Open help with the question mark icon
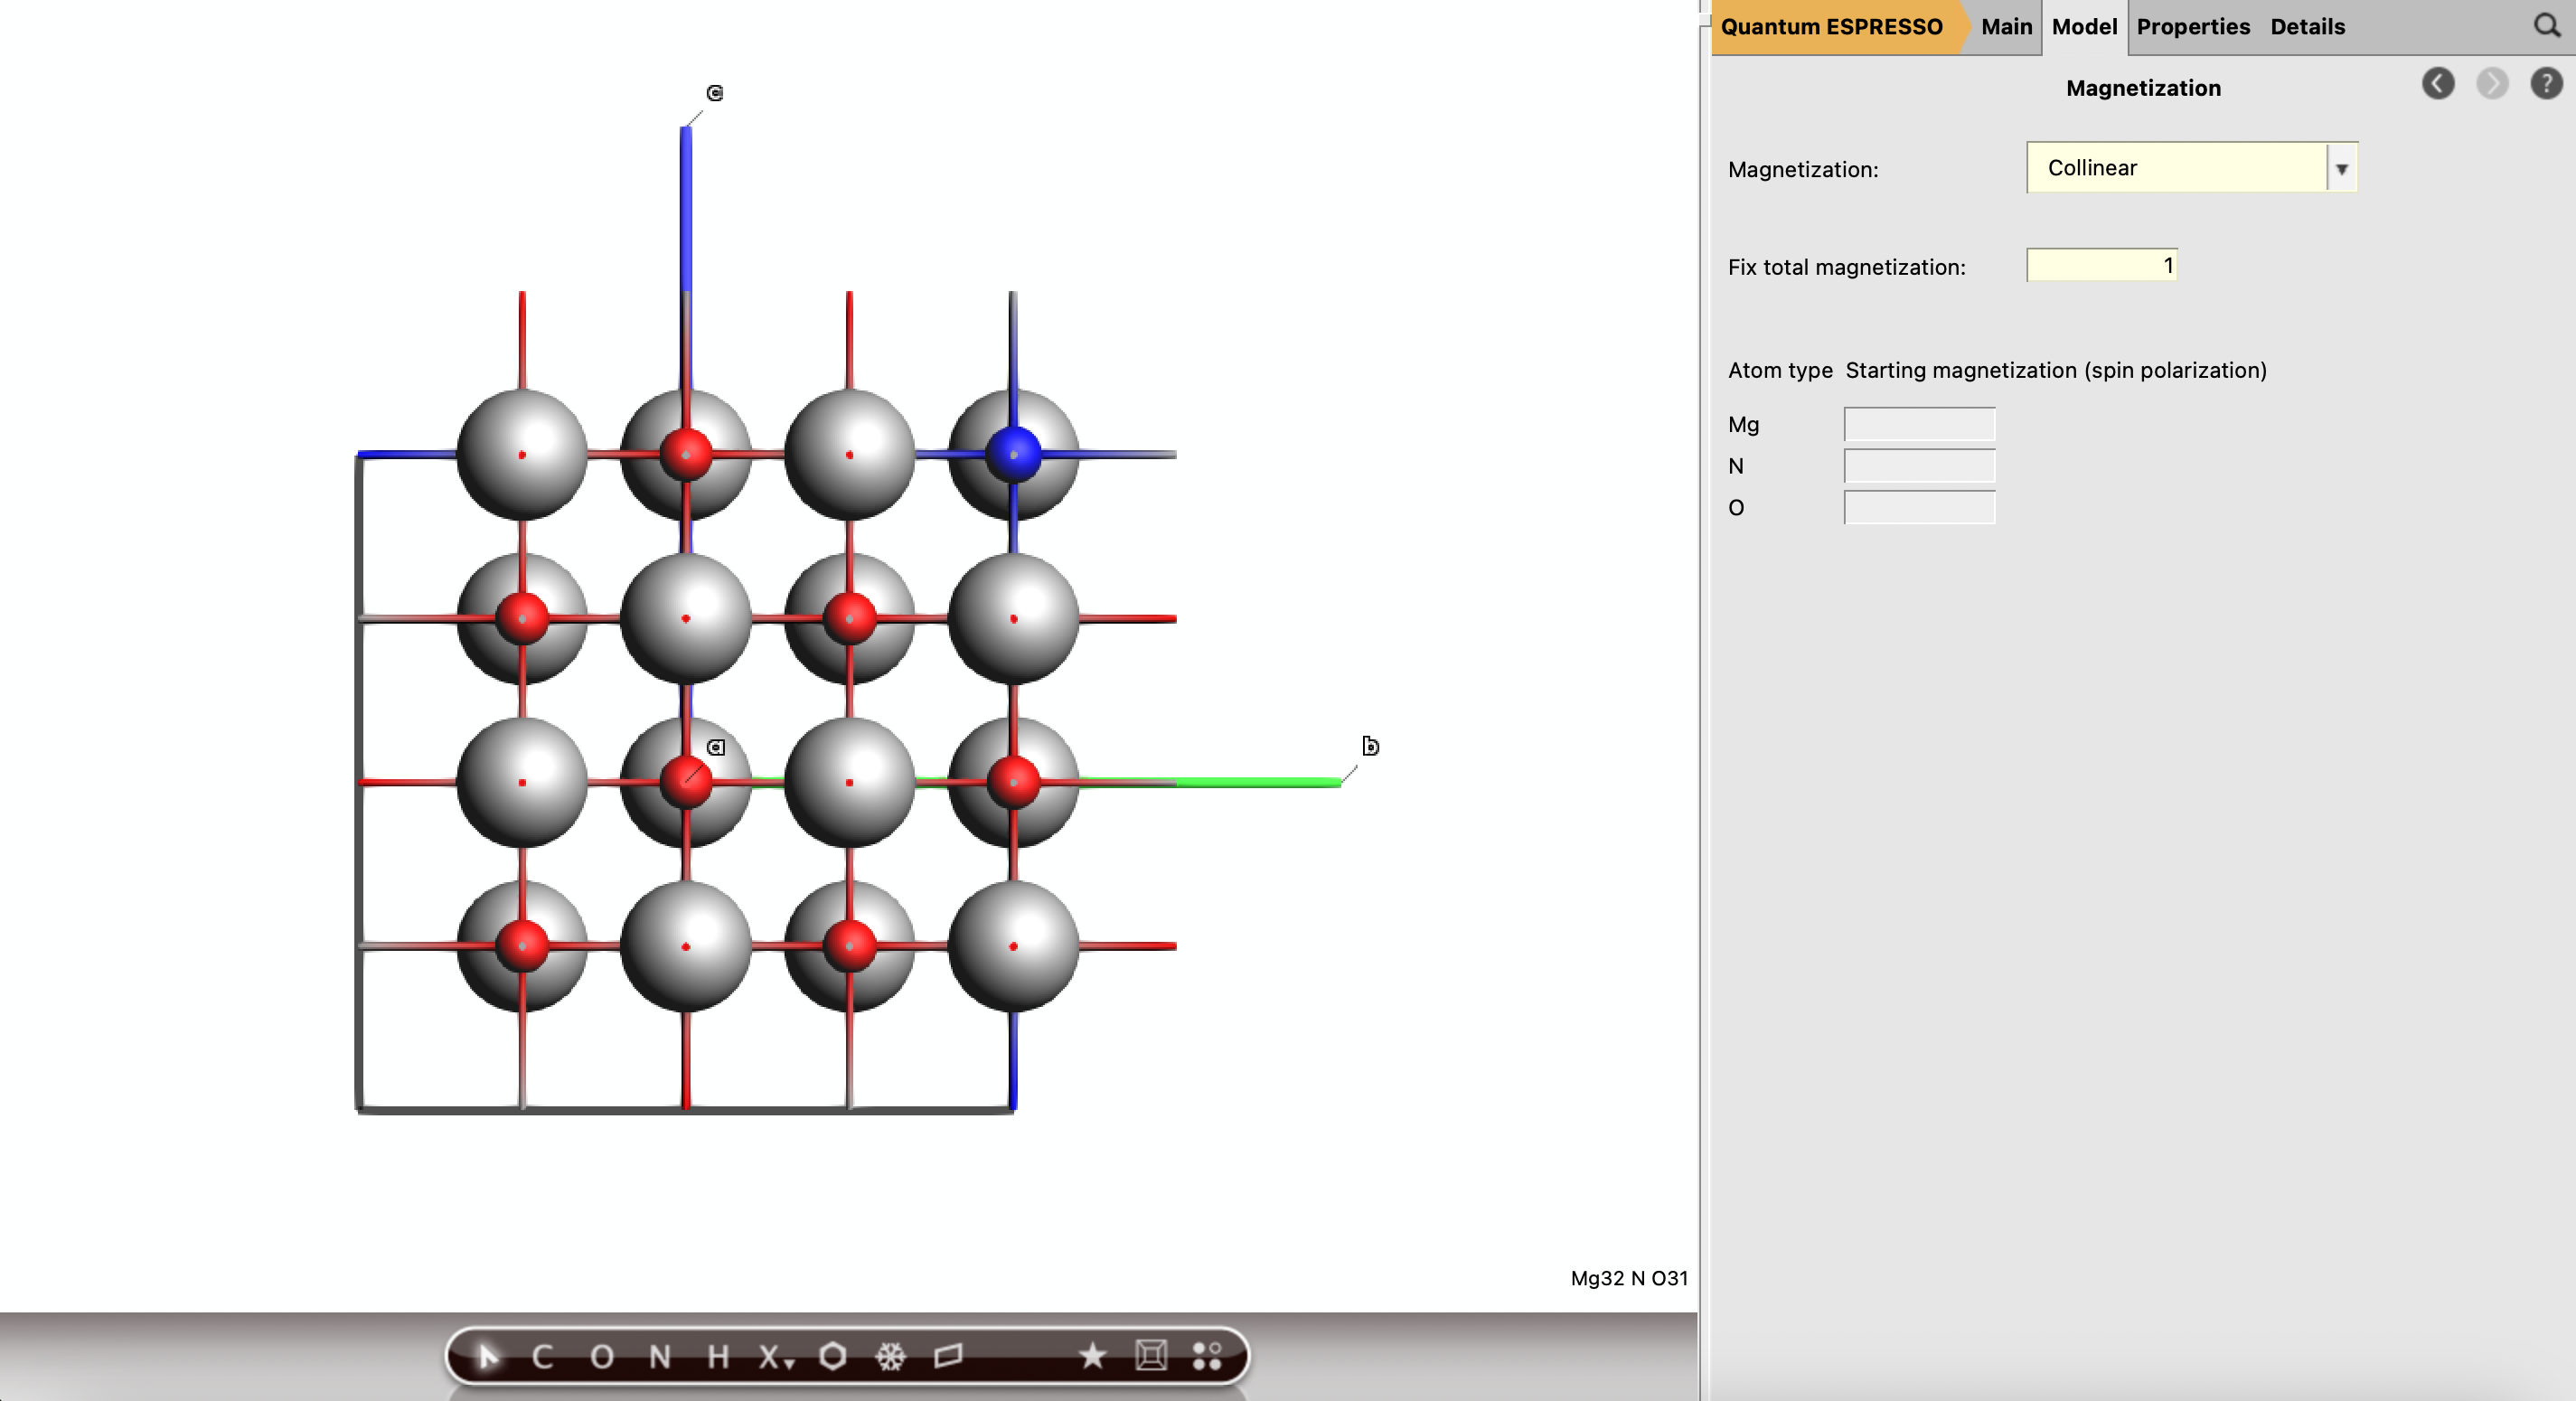The image size is (2576, 1401). pyautogui.click(x=2545, y=84)
